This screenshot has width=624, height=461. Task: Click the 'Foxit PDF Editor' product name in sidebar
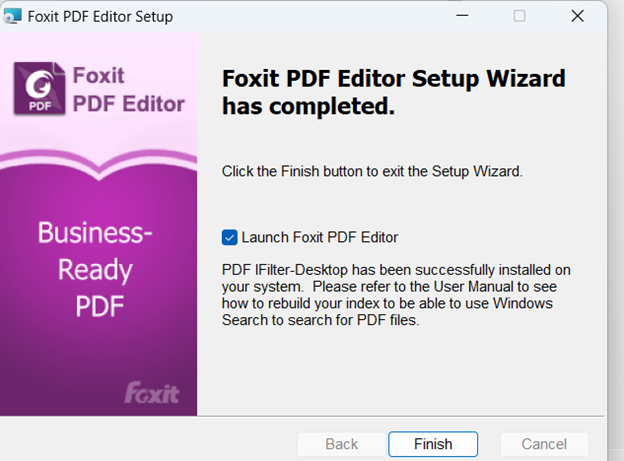(129, 89)
